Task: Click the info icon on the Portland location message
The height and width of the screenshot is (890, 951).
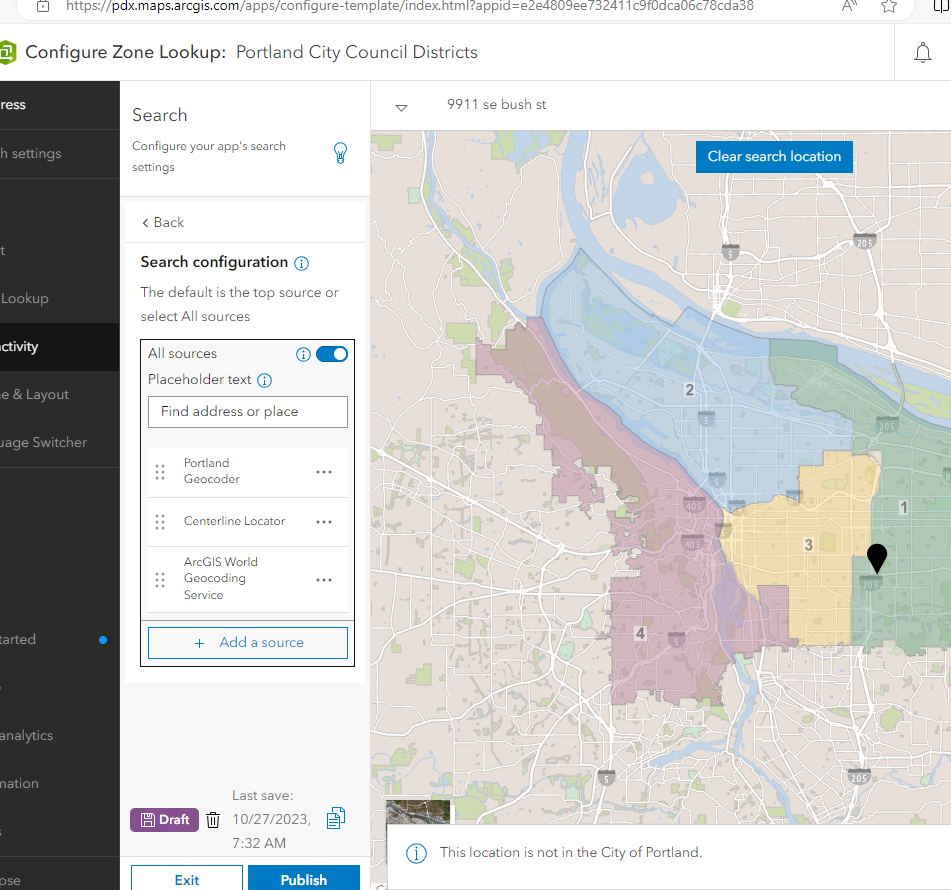Action: click(x=415, y=851)
